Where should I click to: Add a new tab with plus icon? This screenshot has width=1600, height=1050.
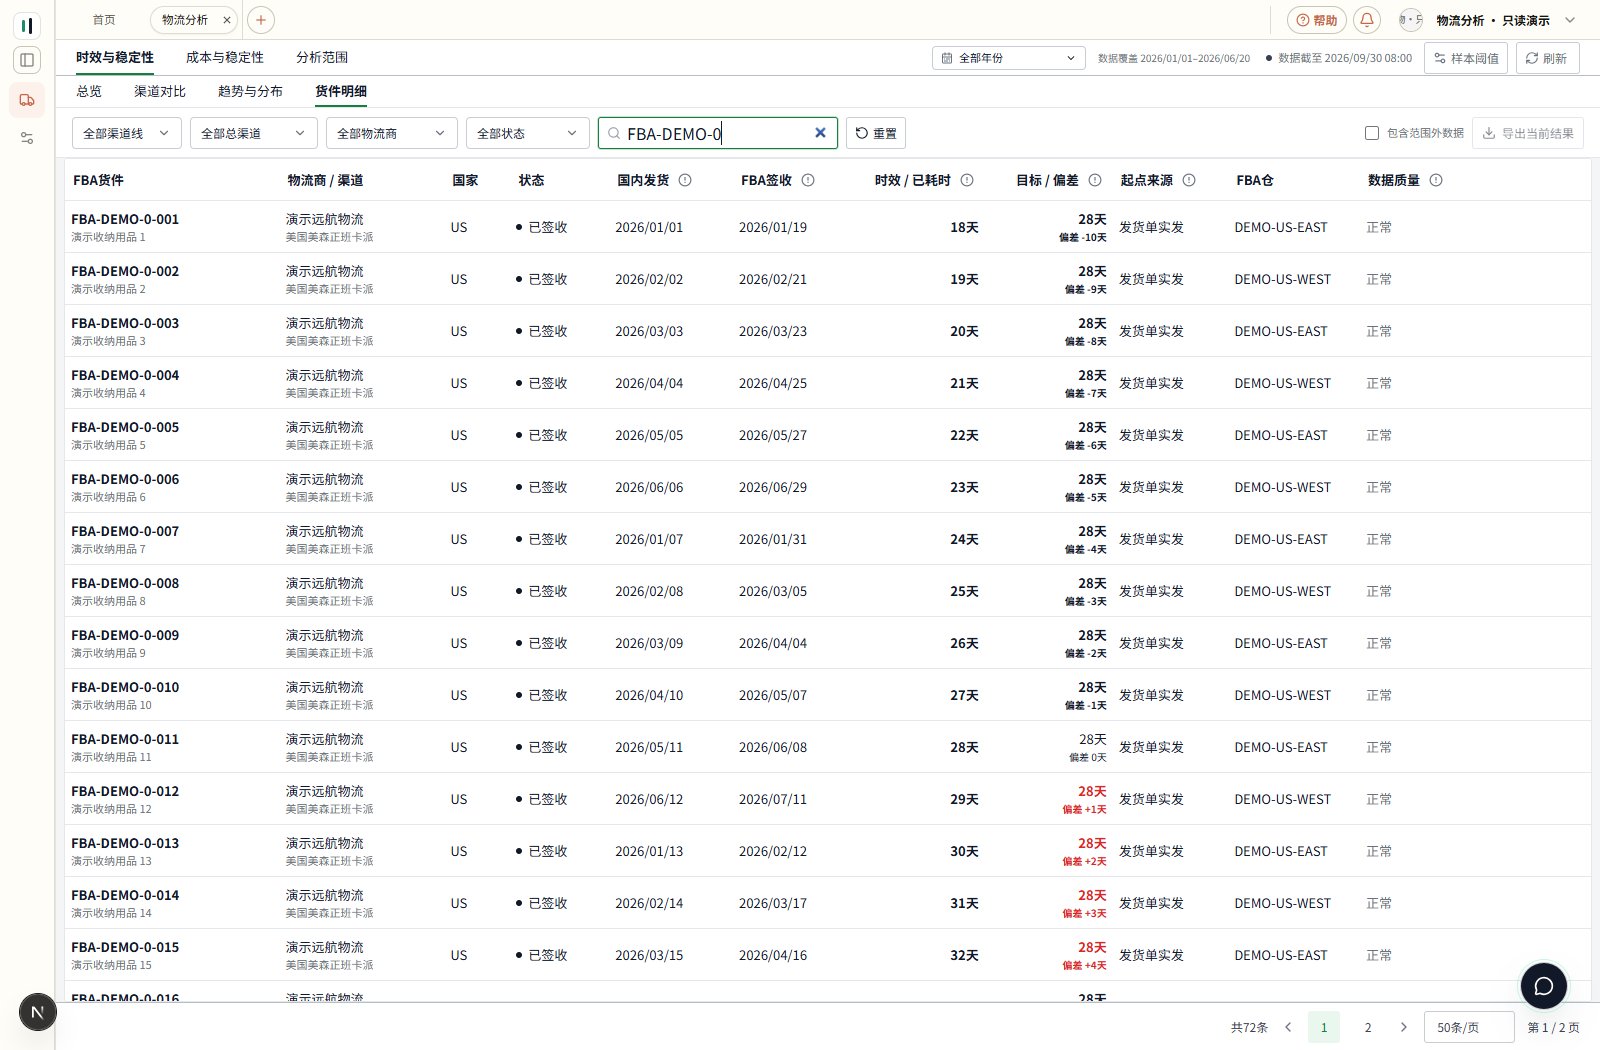260,20
